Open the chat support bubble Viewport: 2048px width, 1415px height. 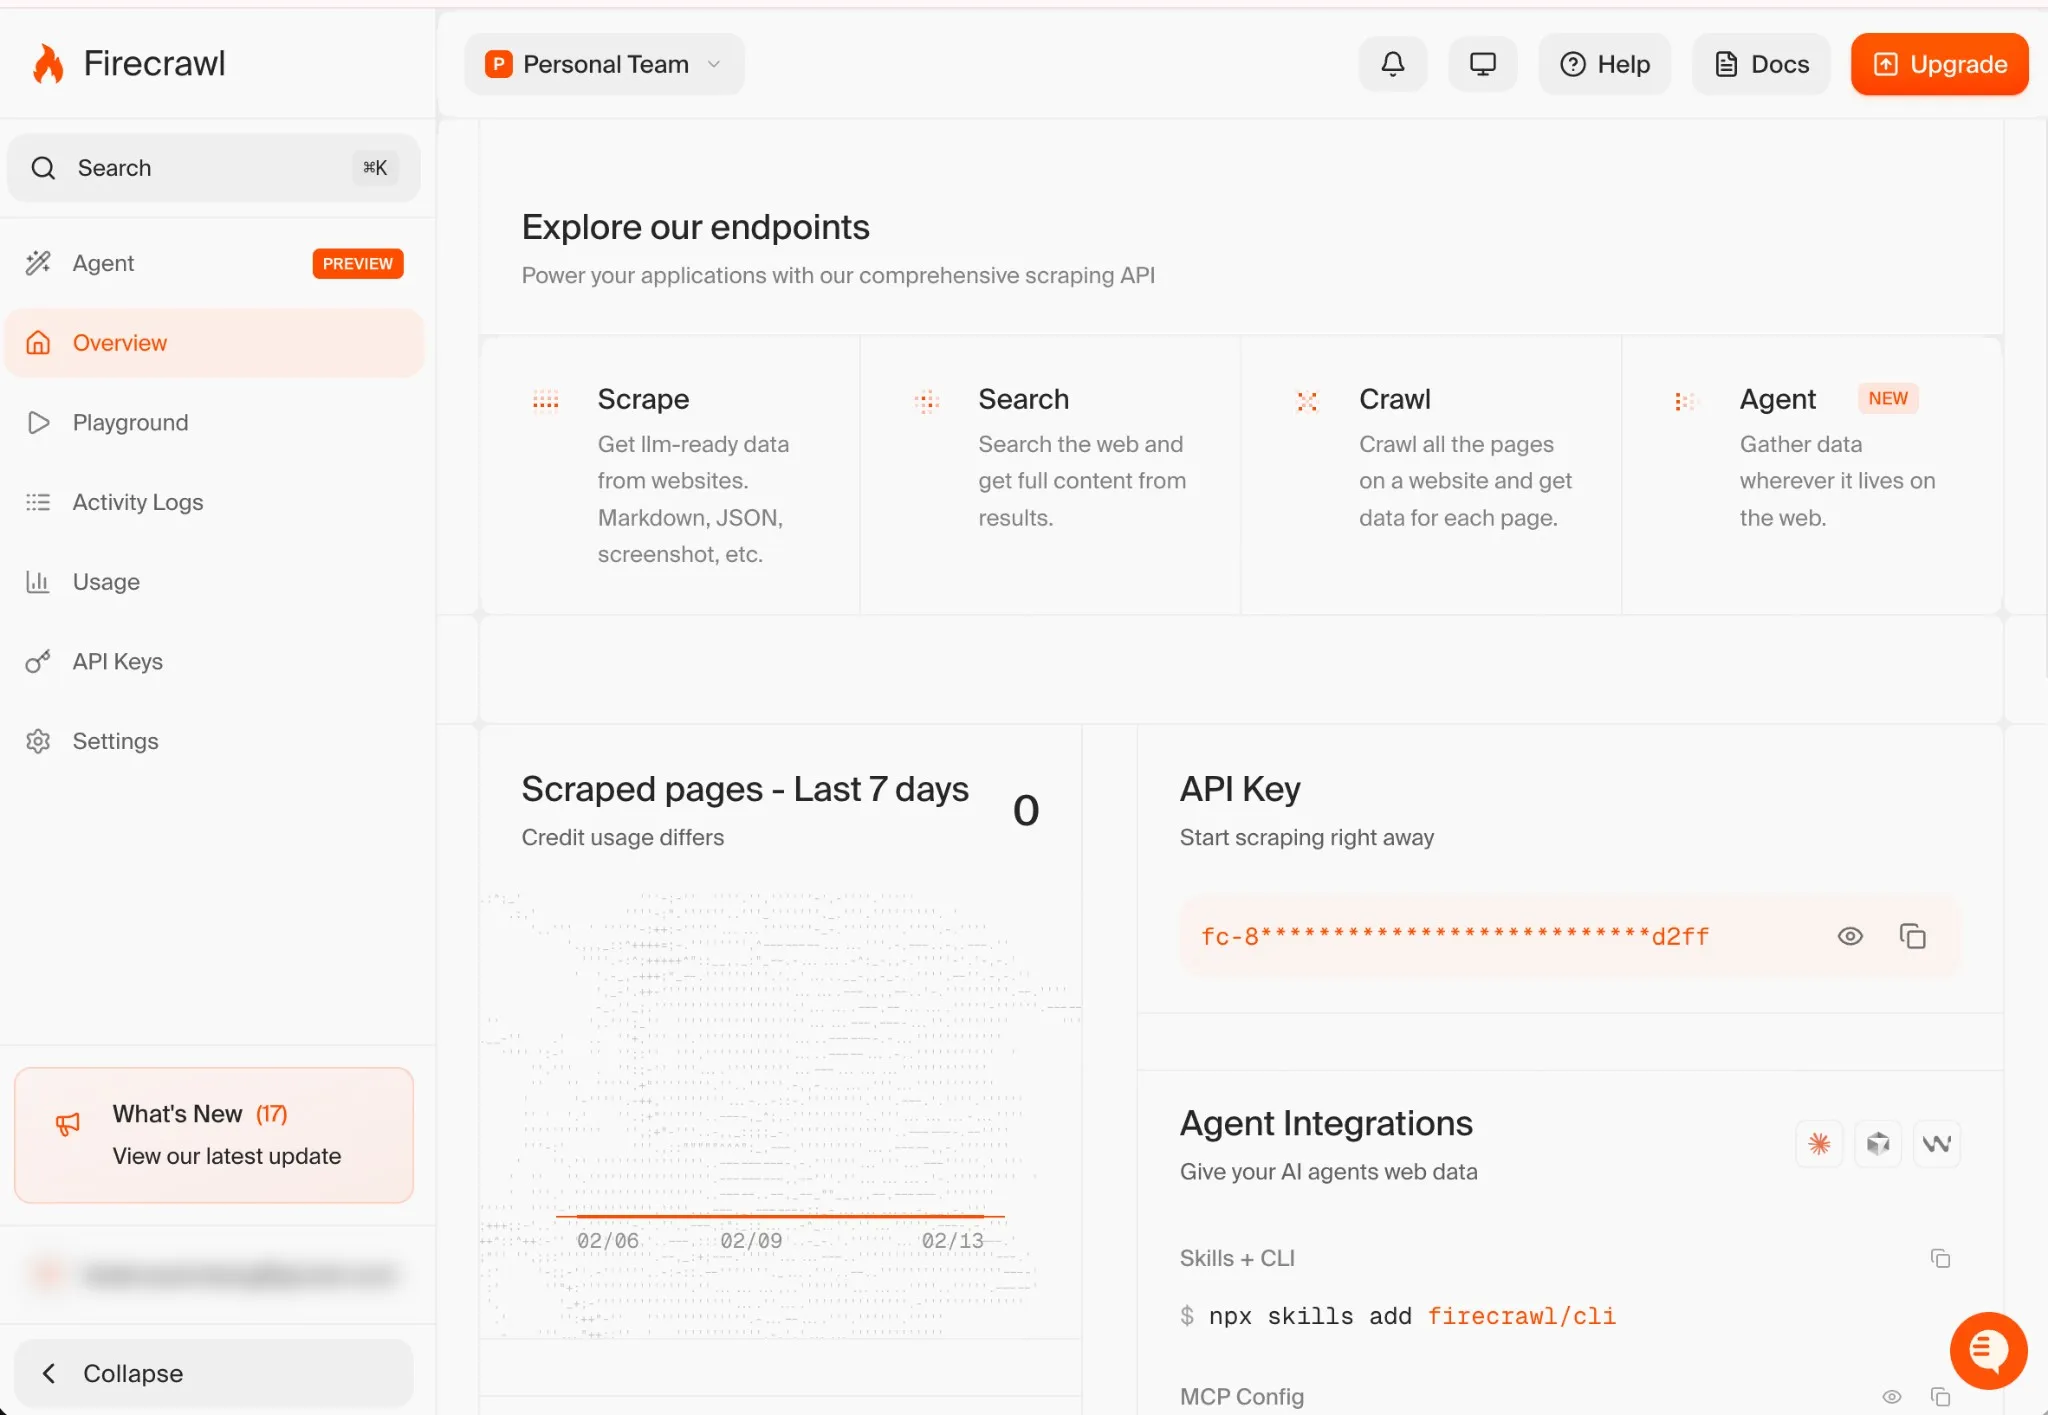(x=1988, y=1350)
